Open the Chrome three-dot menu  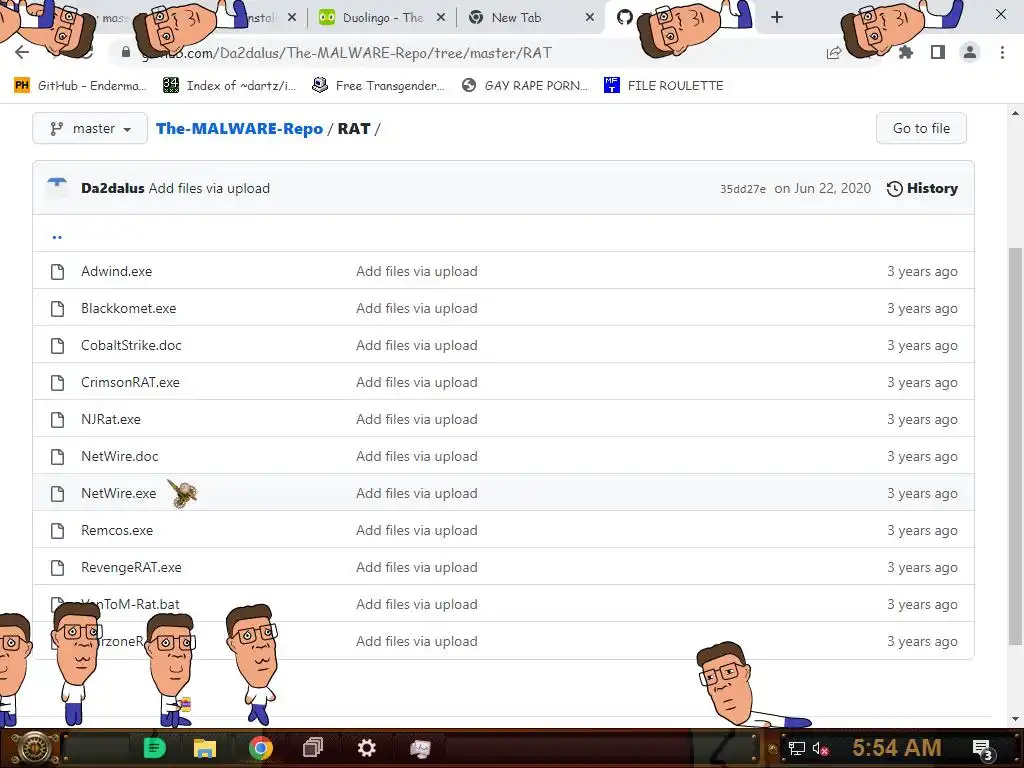tap(1002, 52)
